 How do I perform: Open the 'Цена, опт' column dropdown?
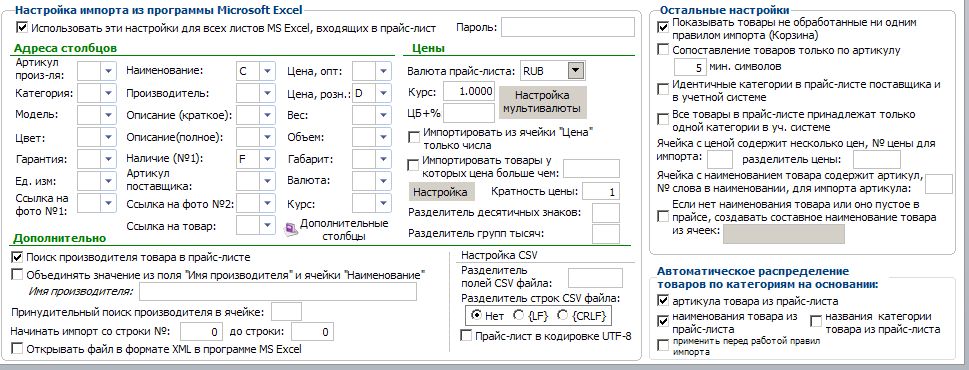coord(384,72)
